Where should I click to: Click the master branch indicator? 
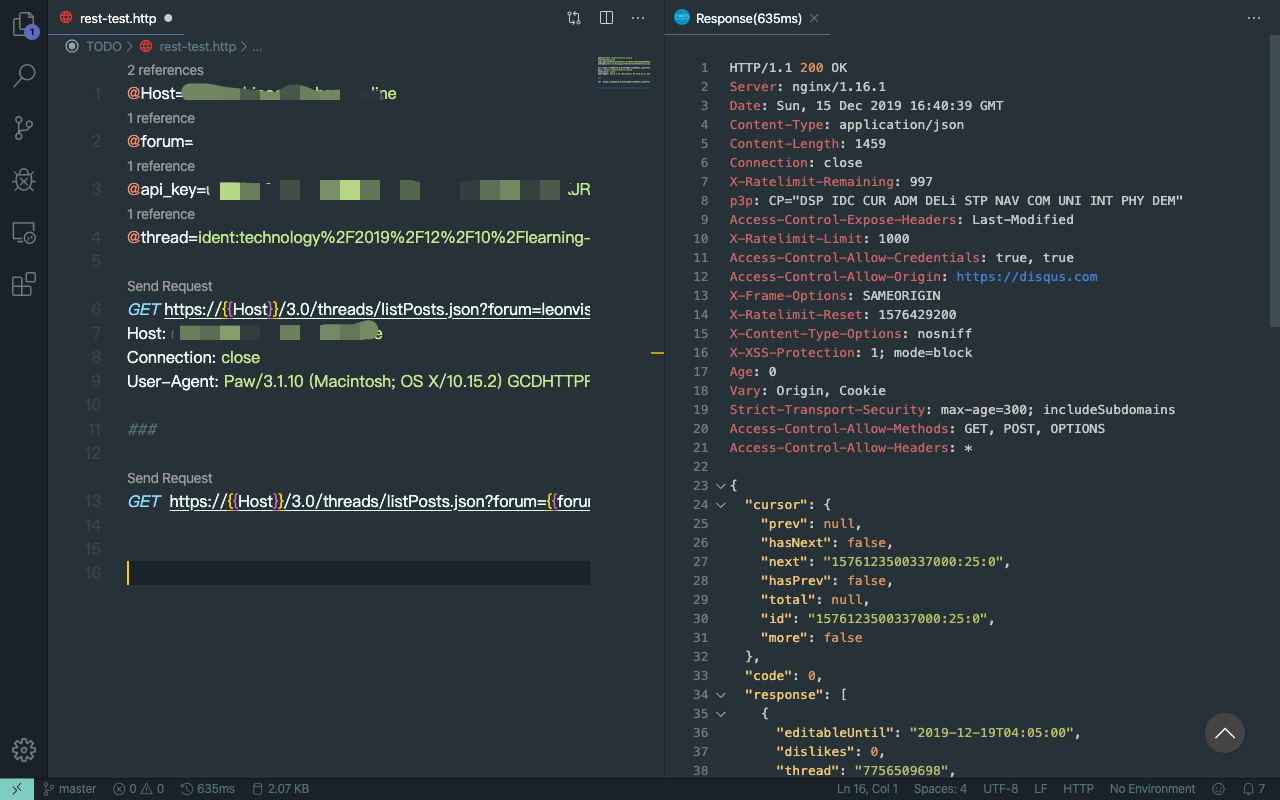(x=69, y=789)
